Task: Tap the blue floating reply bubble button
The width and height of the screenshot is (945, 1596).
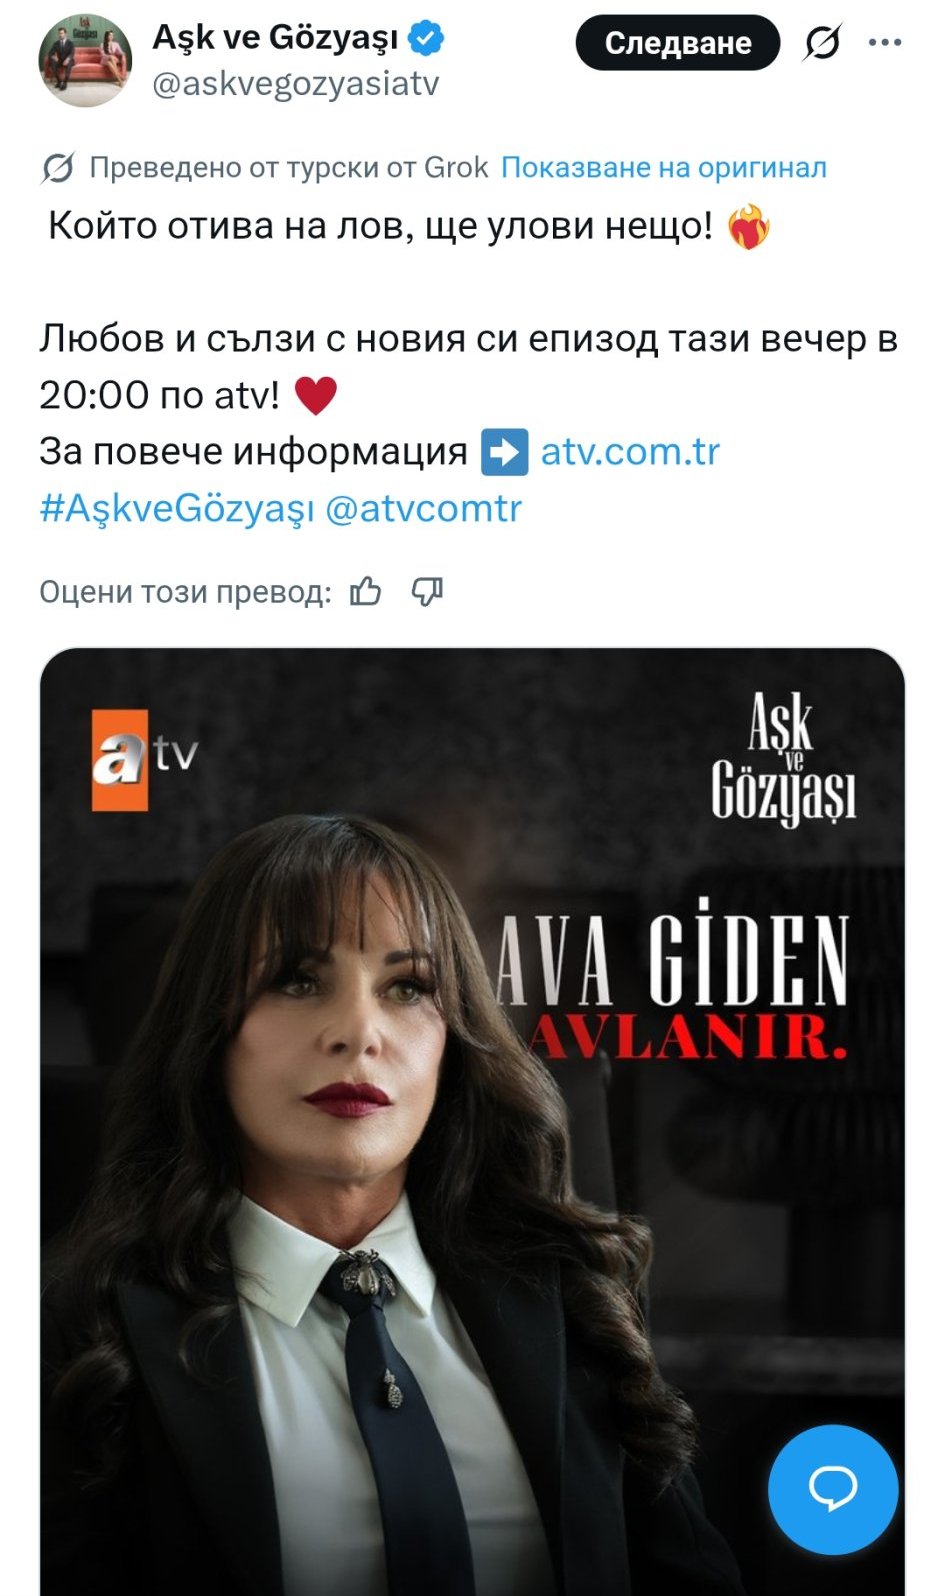Action: [x=833, y=1490]
